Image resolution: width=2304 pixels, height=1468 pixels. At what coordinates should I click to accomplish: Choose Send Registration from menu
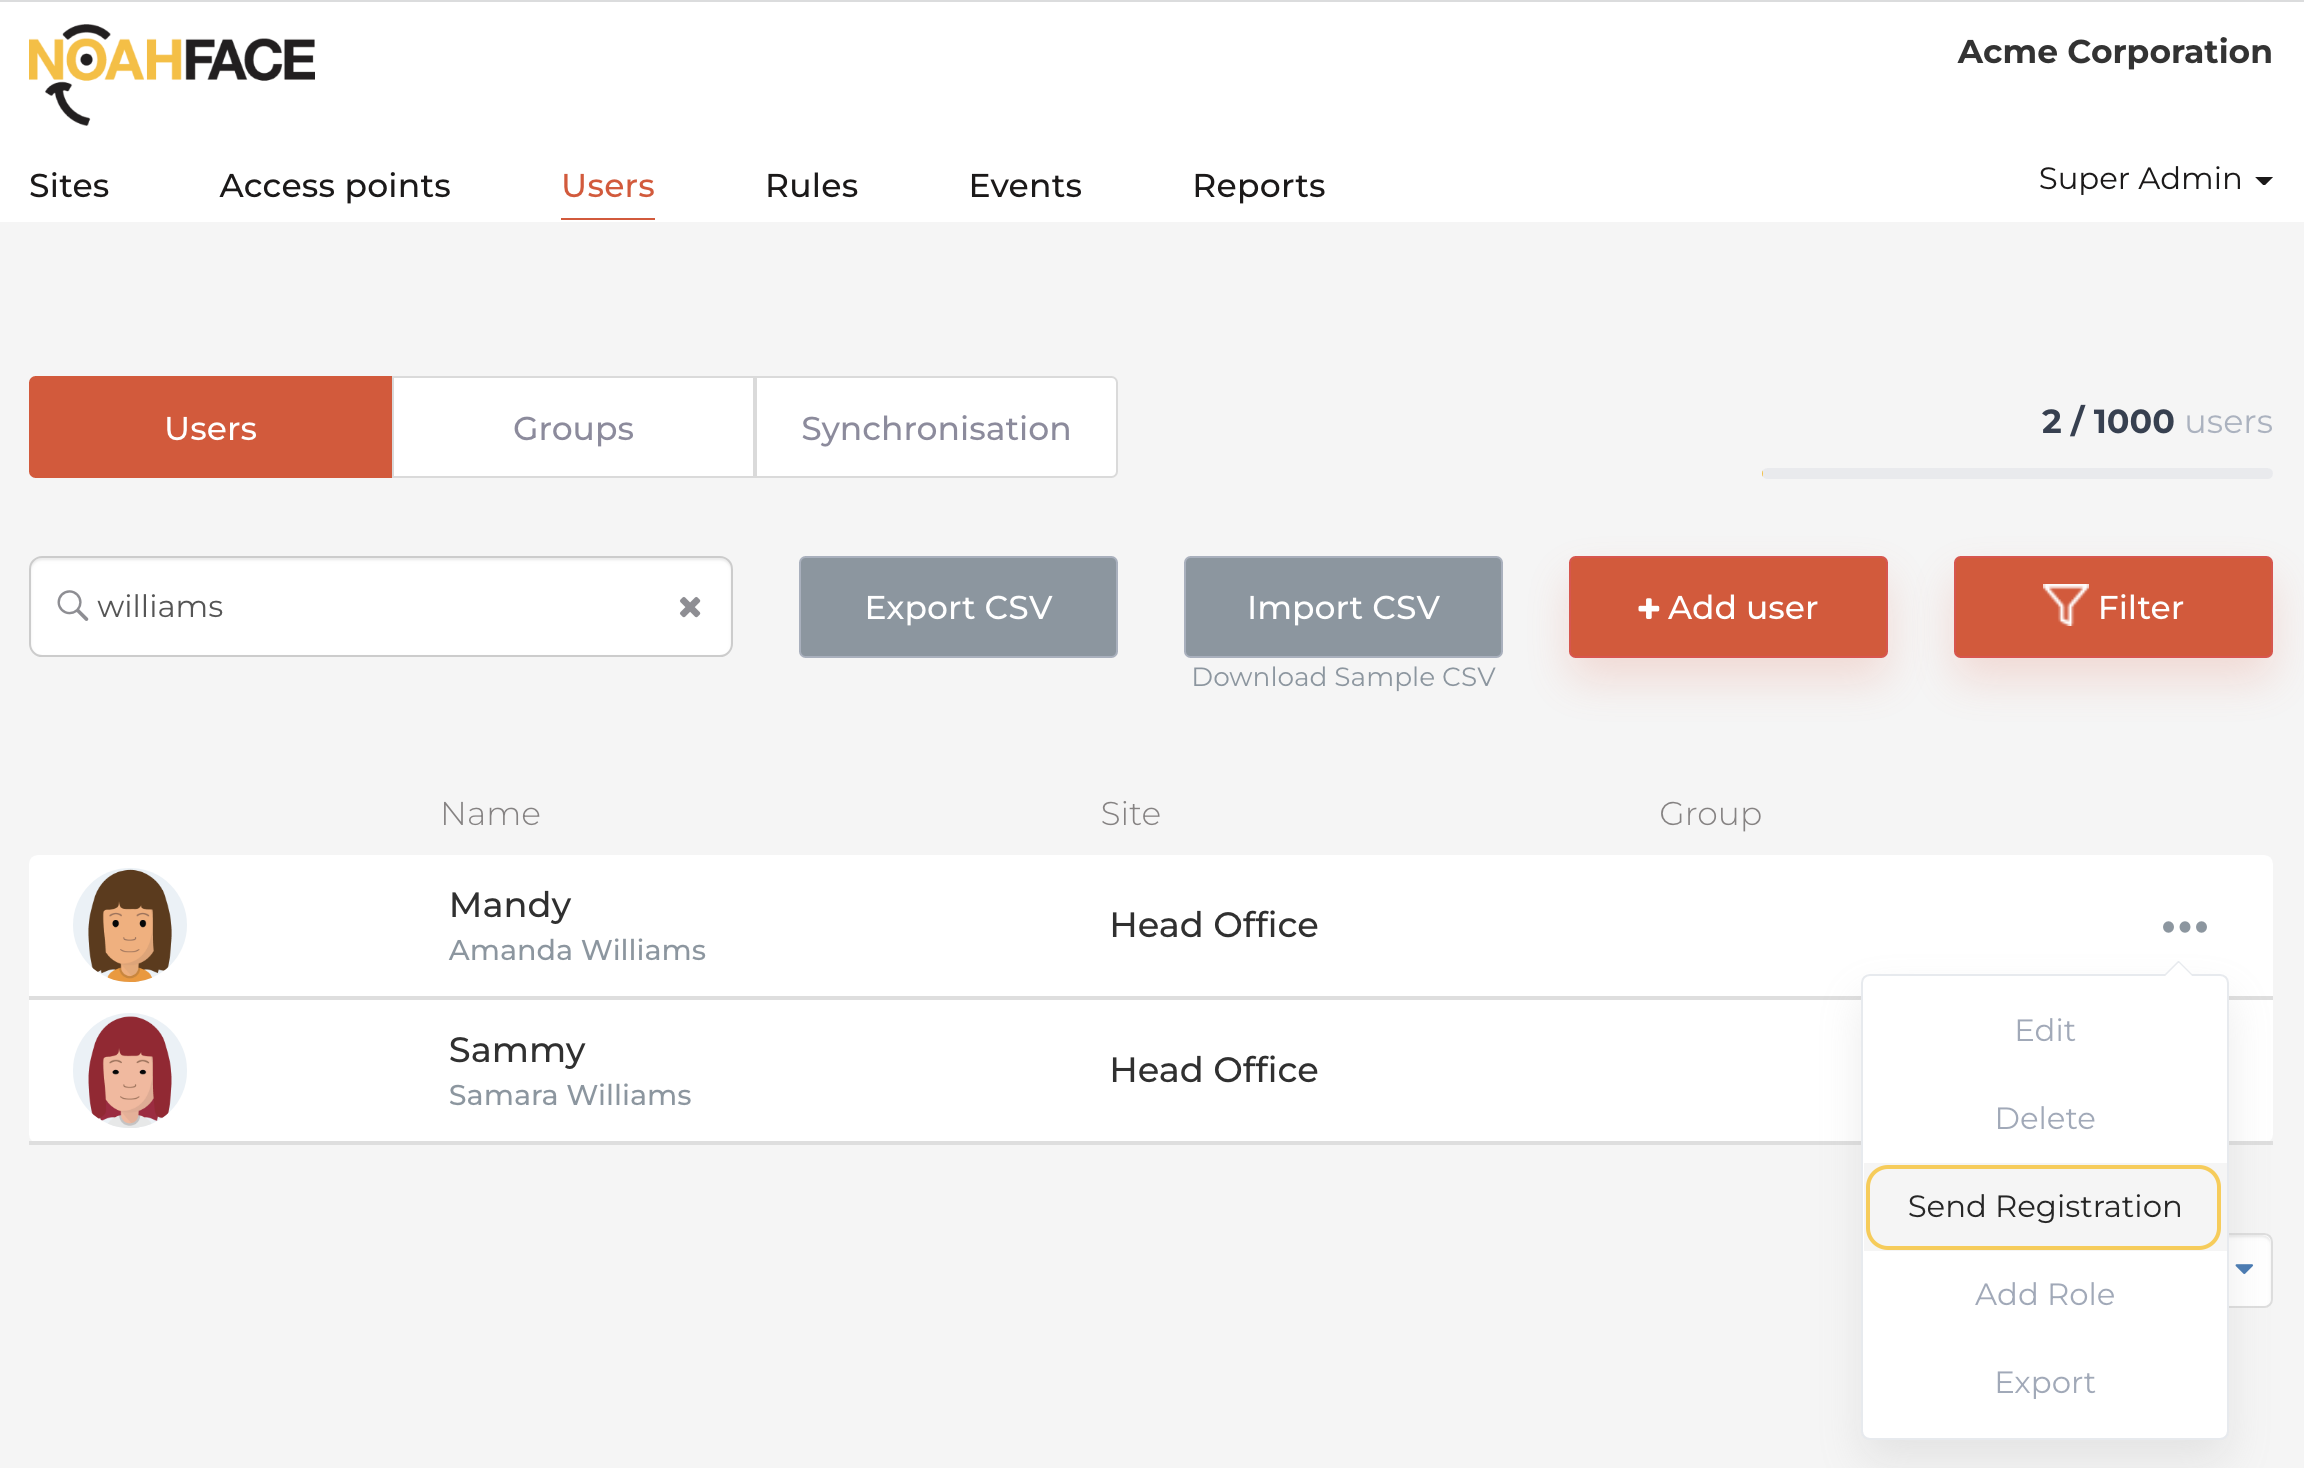click(x=2043, y=1207)
